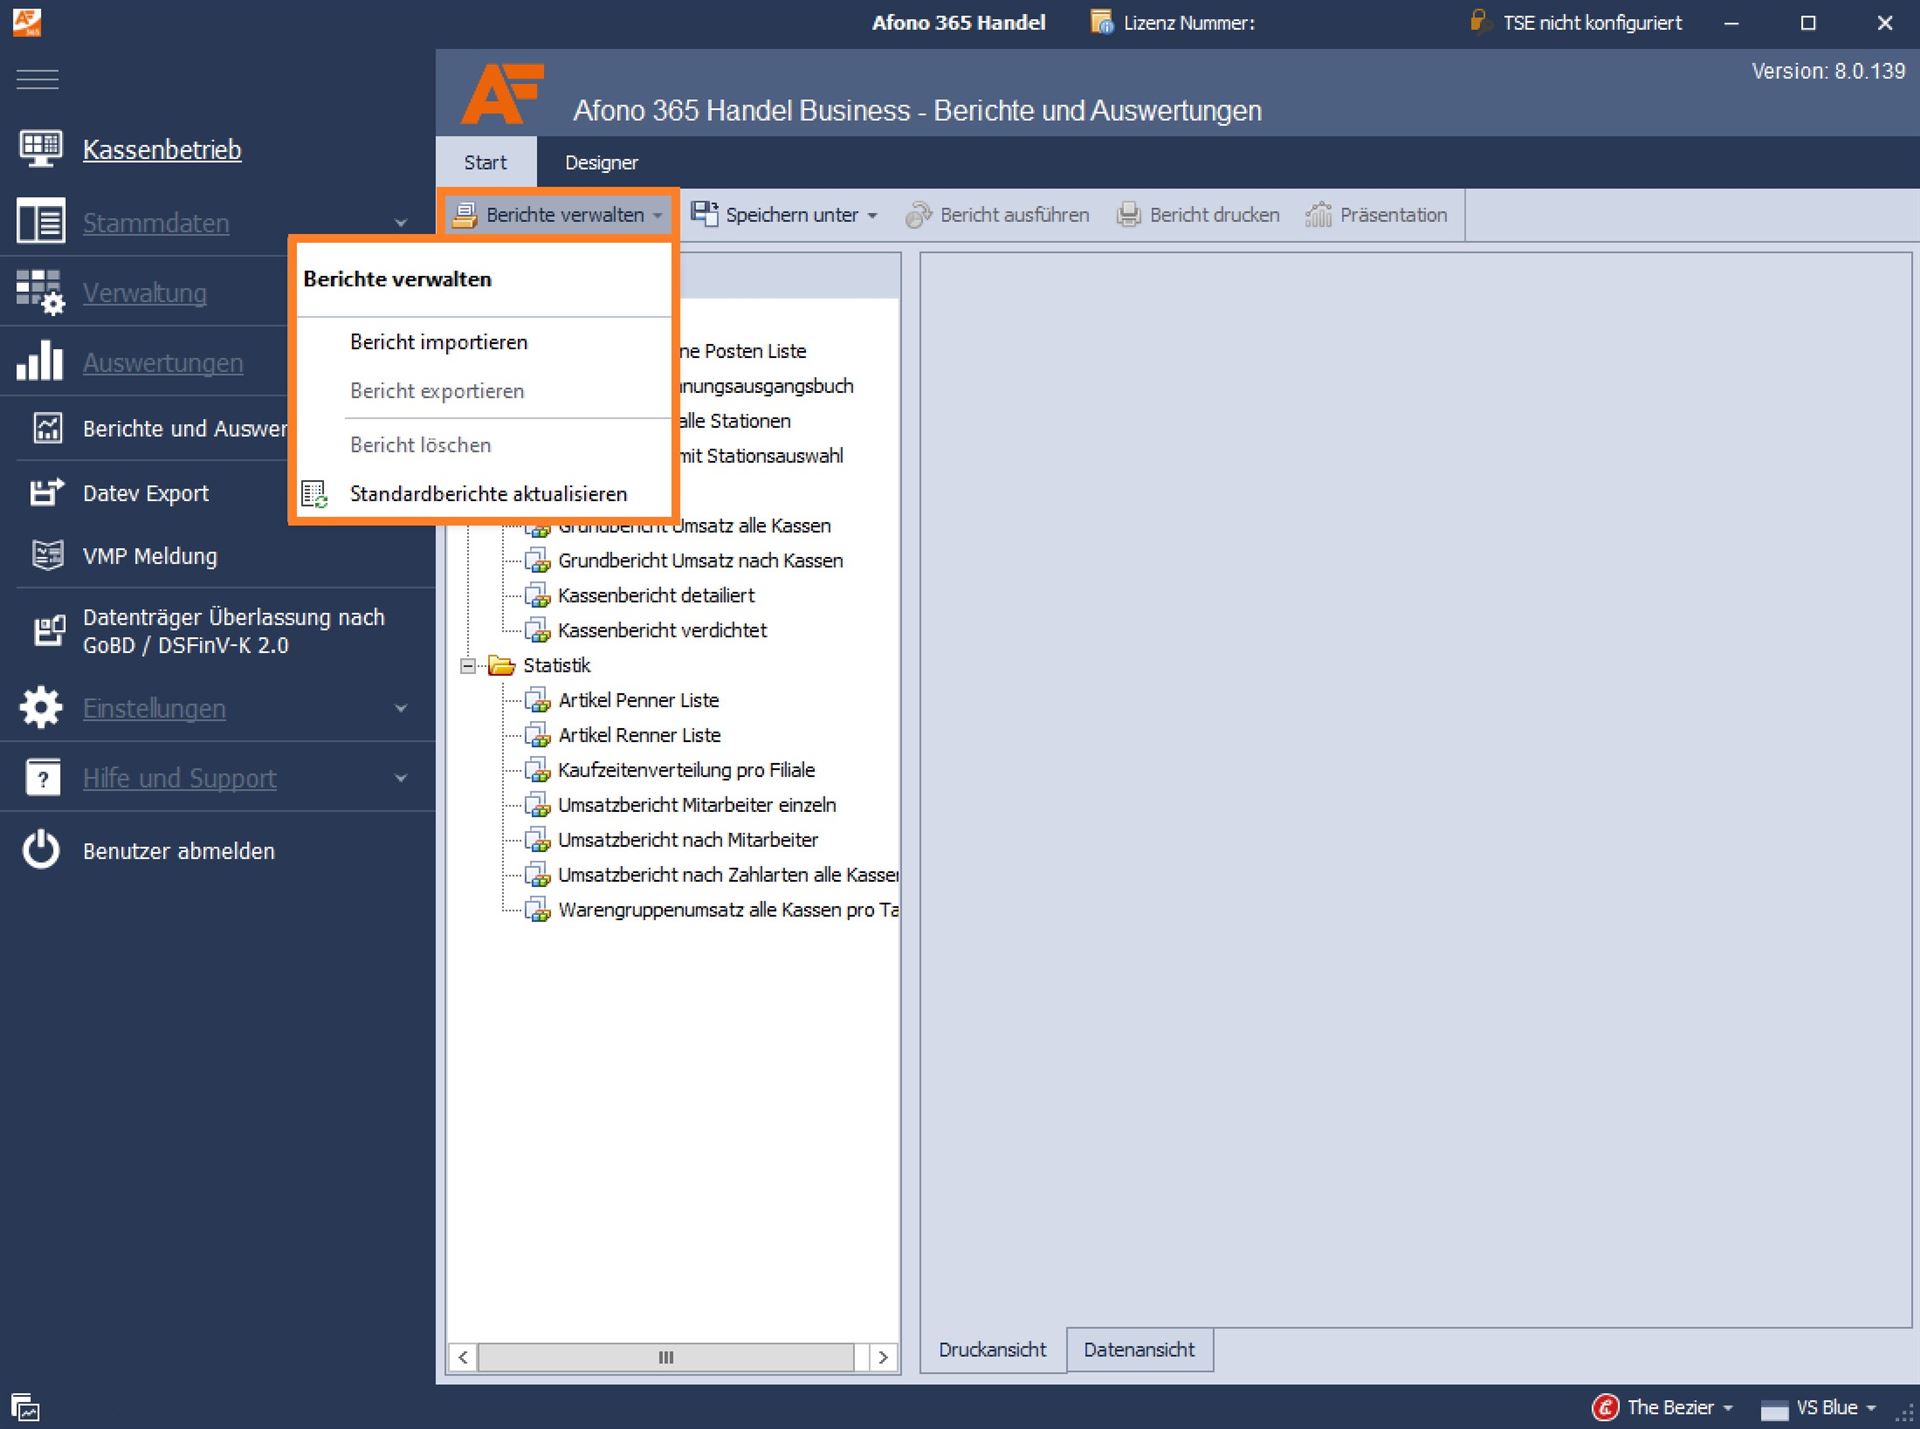Click the Kassenbetrieb register icon

(41, 149)
